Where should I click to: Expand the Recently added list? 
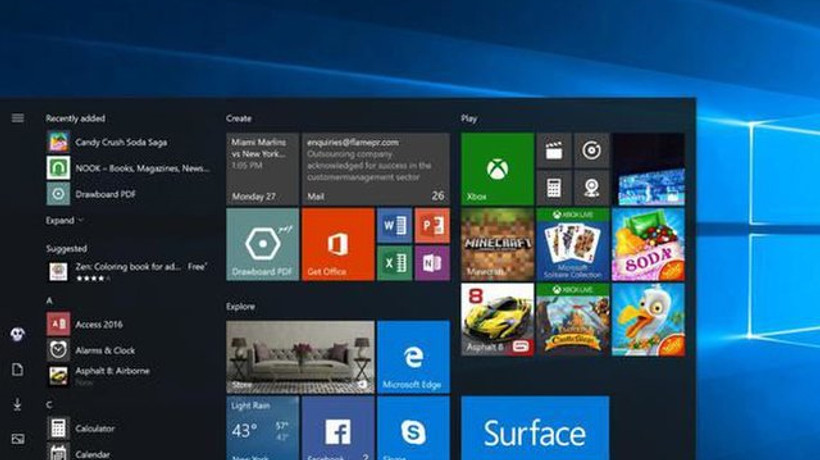tap(64, 221)
